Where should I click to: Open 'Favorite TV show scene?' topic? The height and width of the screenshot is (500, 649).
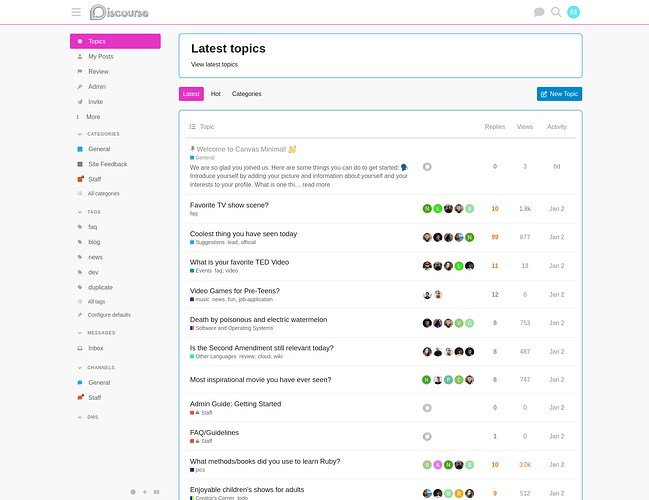229,205
